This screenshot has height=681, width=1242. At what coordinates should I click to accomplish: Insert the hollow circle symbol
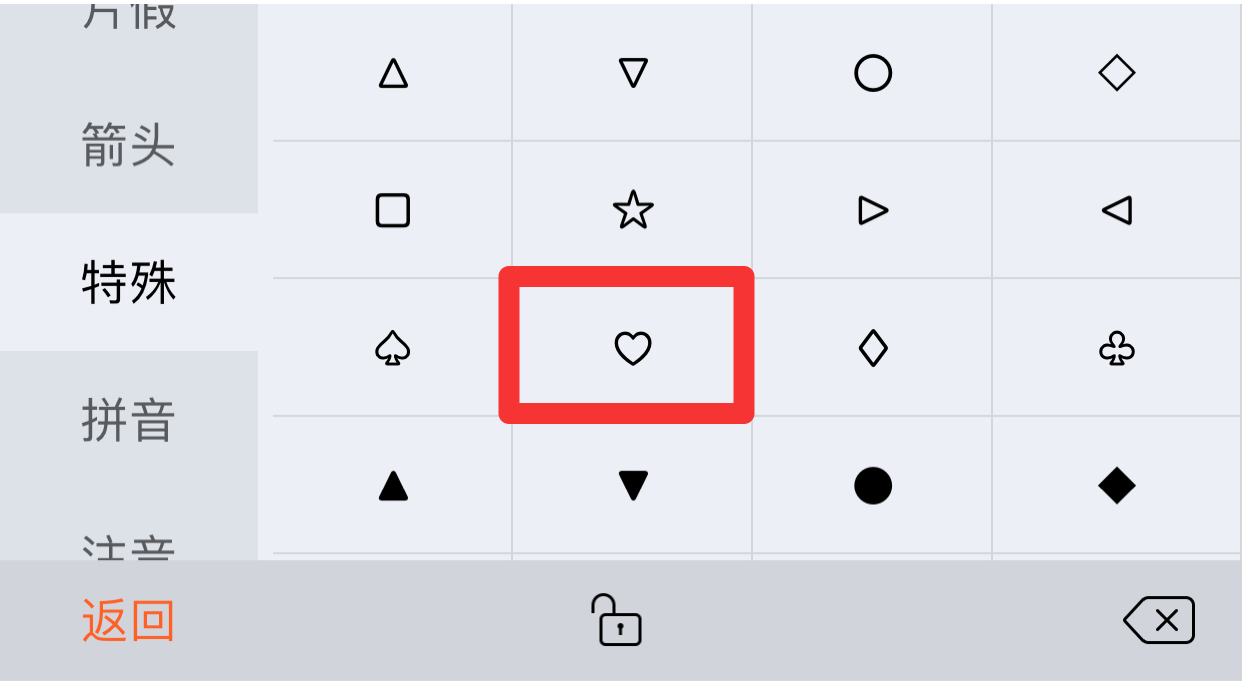[x=873, y=73]
